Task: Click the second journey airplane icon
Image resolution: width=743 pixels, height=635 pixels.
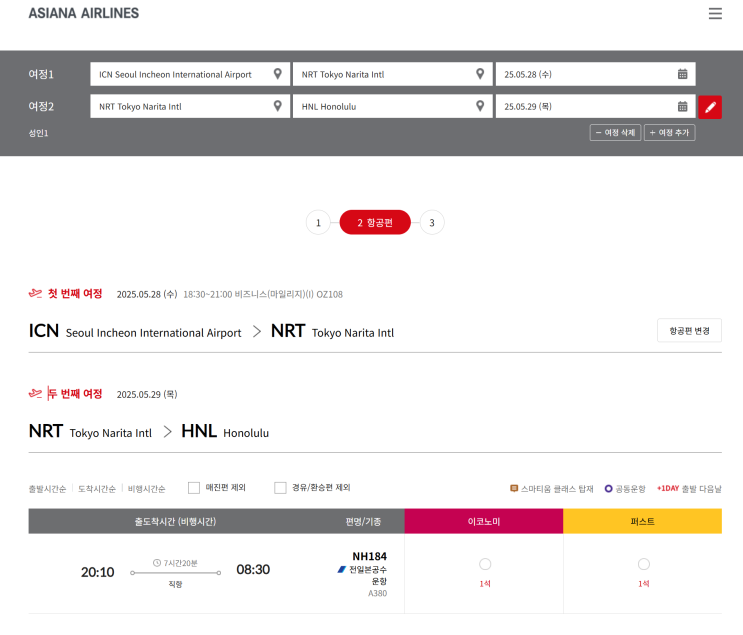Action: pos(35,393)
